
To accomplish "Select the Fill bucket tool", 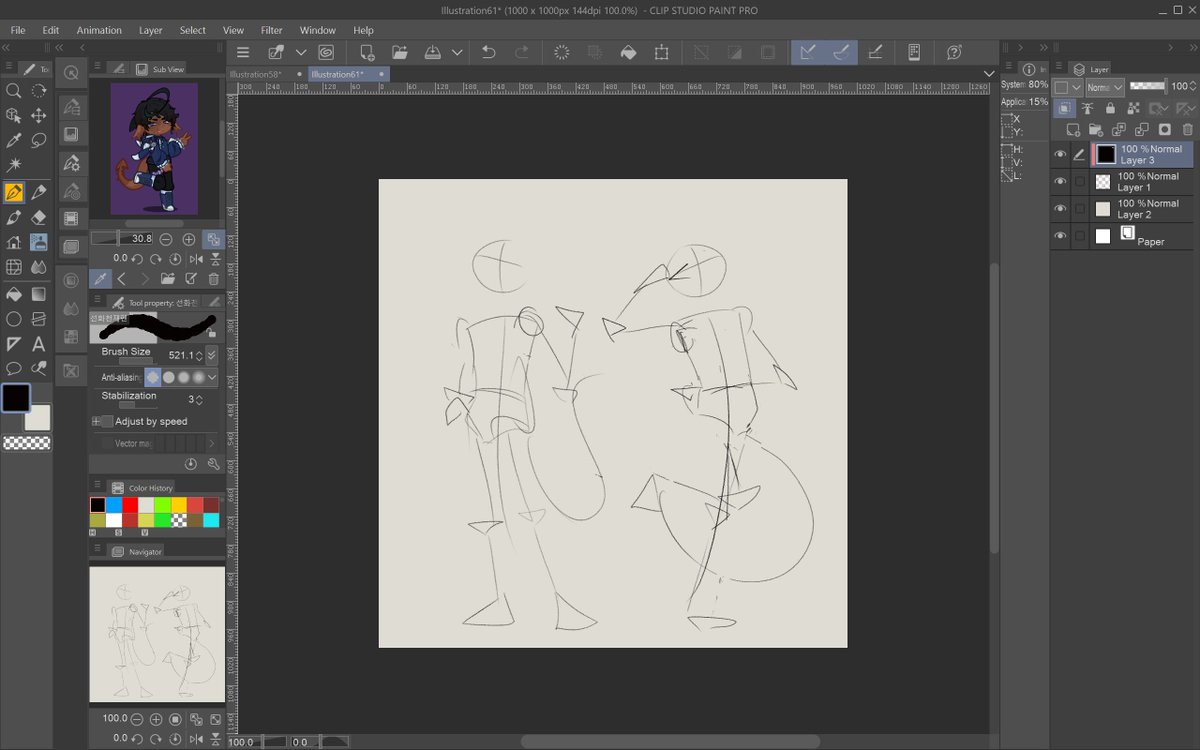I will click(x=14, y=294).
